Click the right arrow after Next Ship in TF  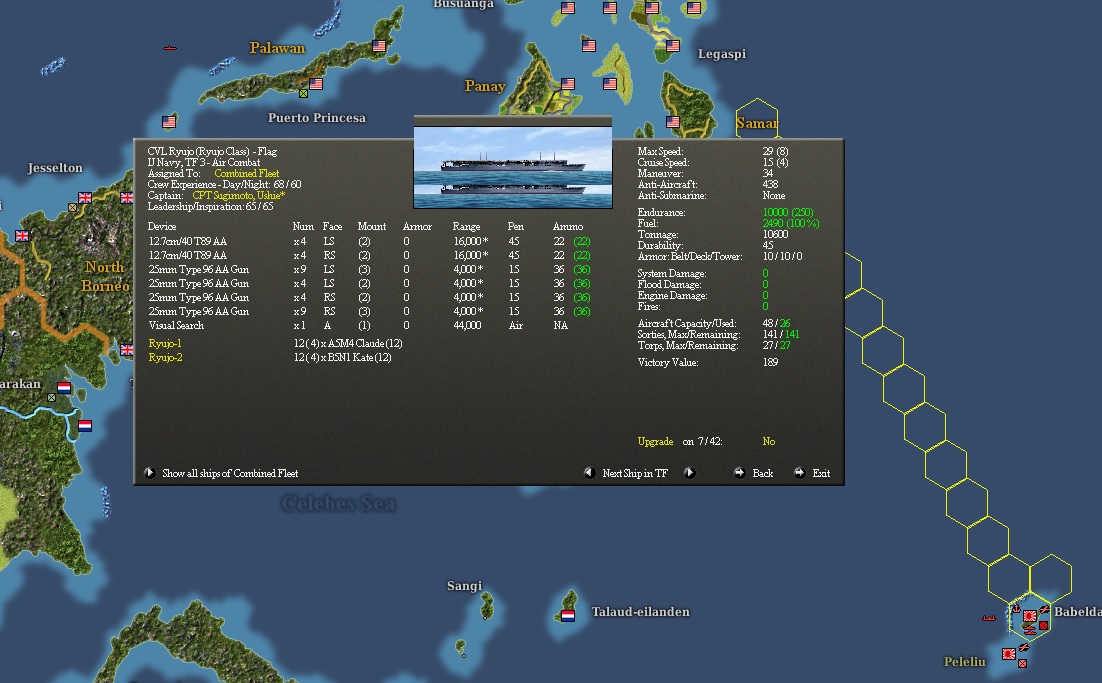pos(689,473)
